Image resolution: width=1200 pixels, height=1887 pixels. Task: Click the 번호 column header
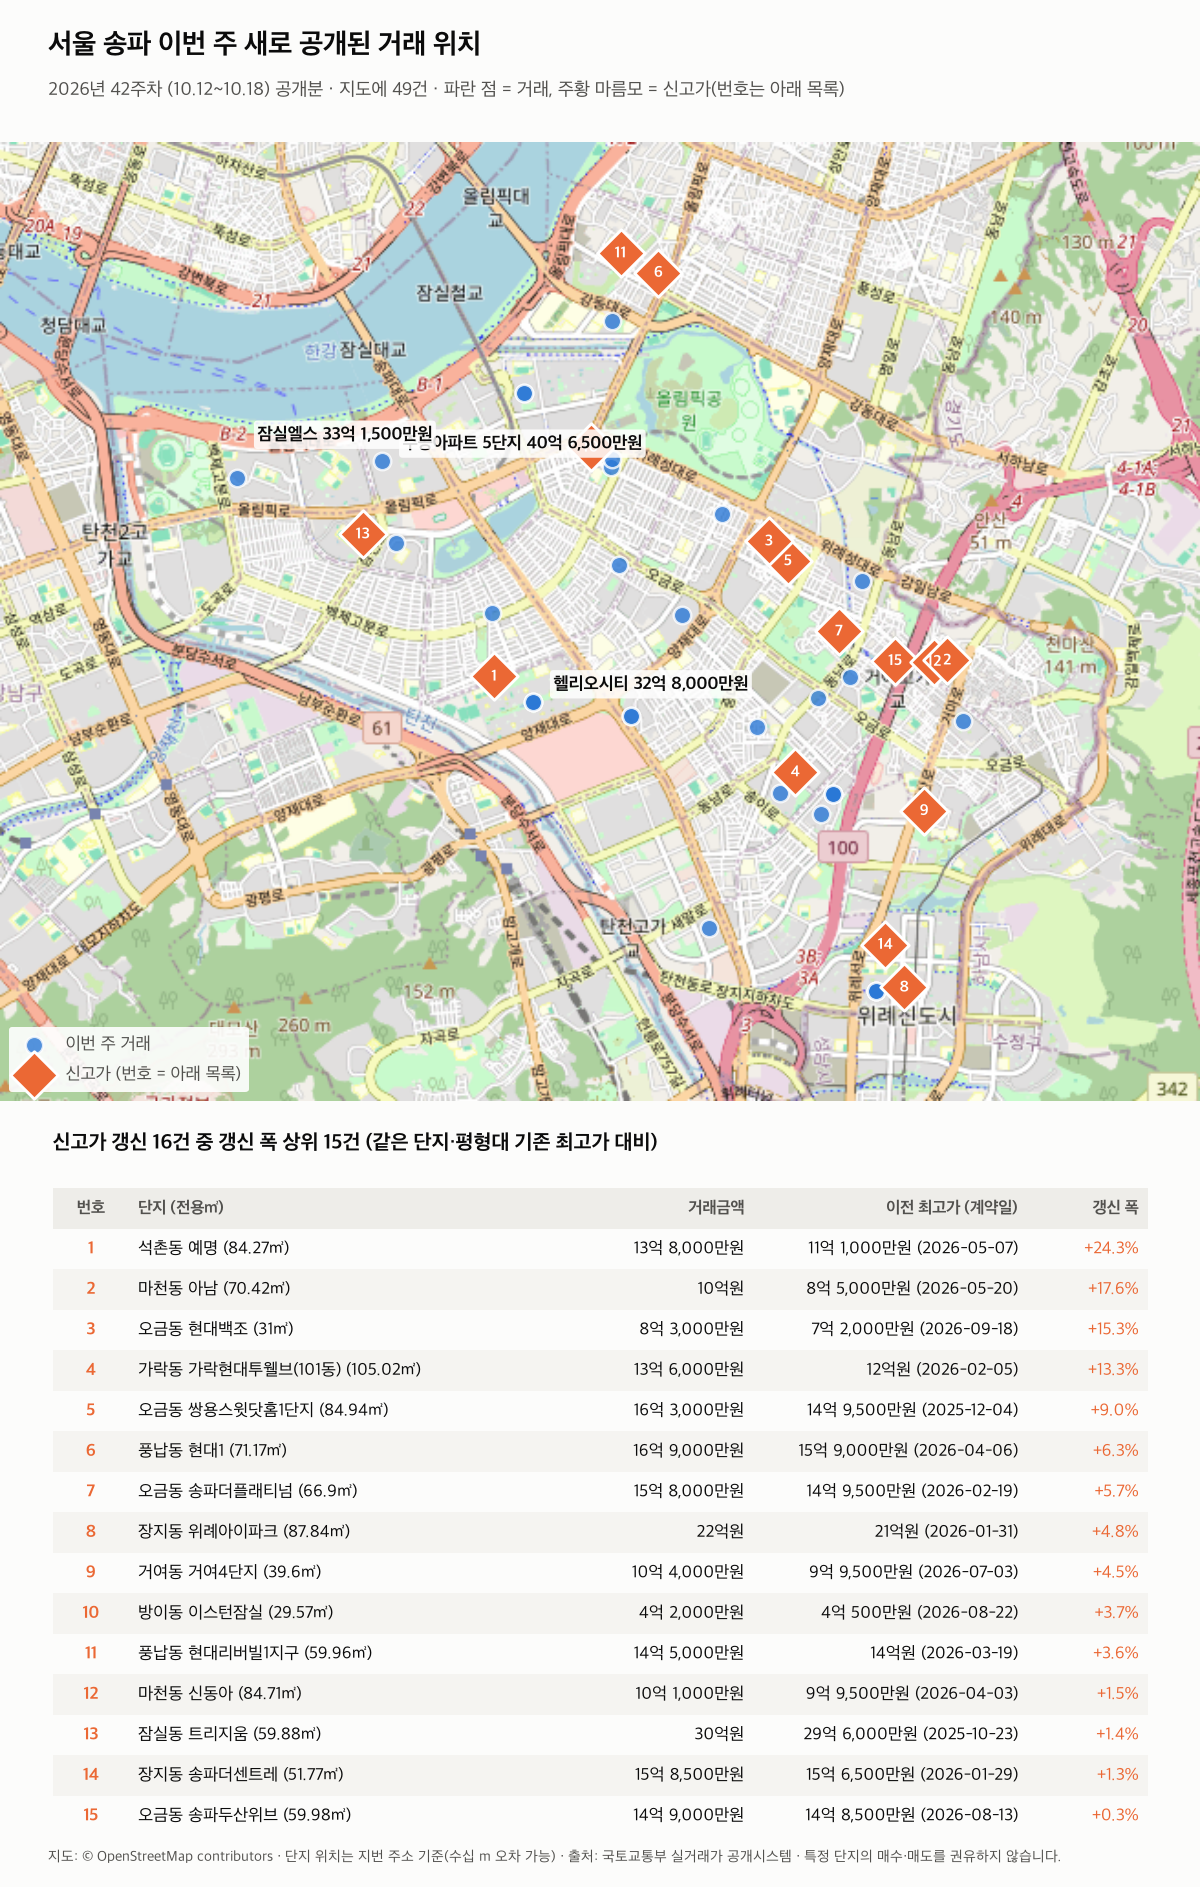coord(91,1207)
